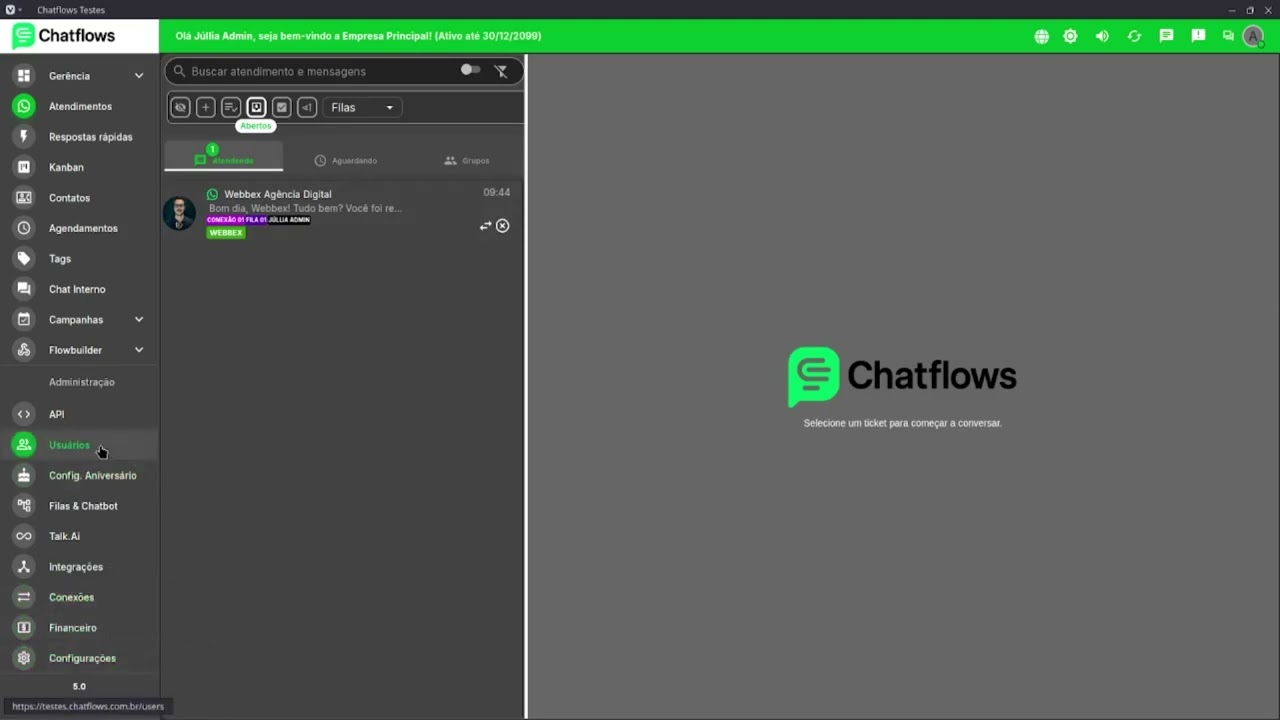Open the message bubble icon with text lines in header
This screenshot has width=1280, height=720.
point(1166,36)
